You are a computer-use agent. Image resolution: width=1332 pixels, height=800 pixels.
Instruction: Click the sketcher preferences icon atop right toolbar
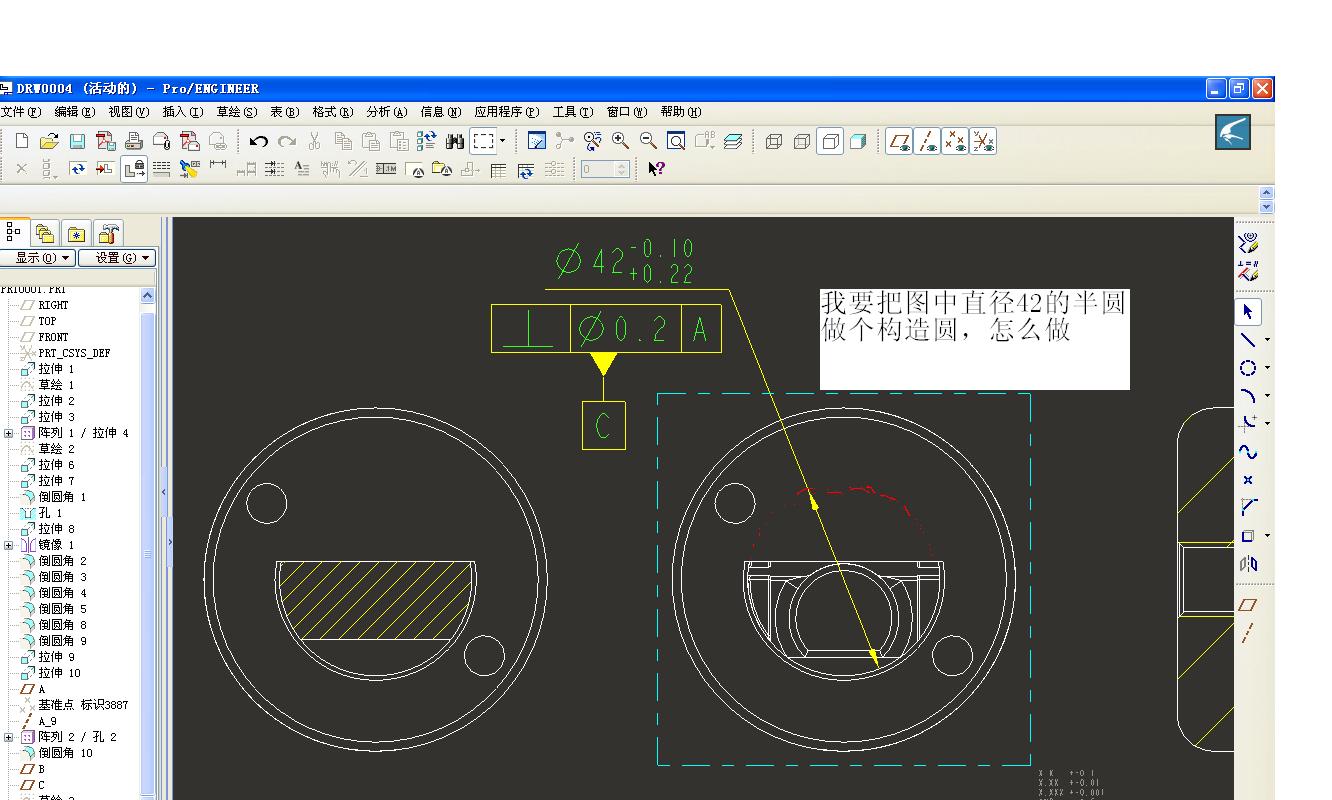[x=1247, y=243]
